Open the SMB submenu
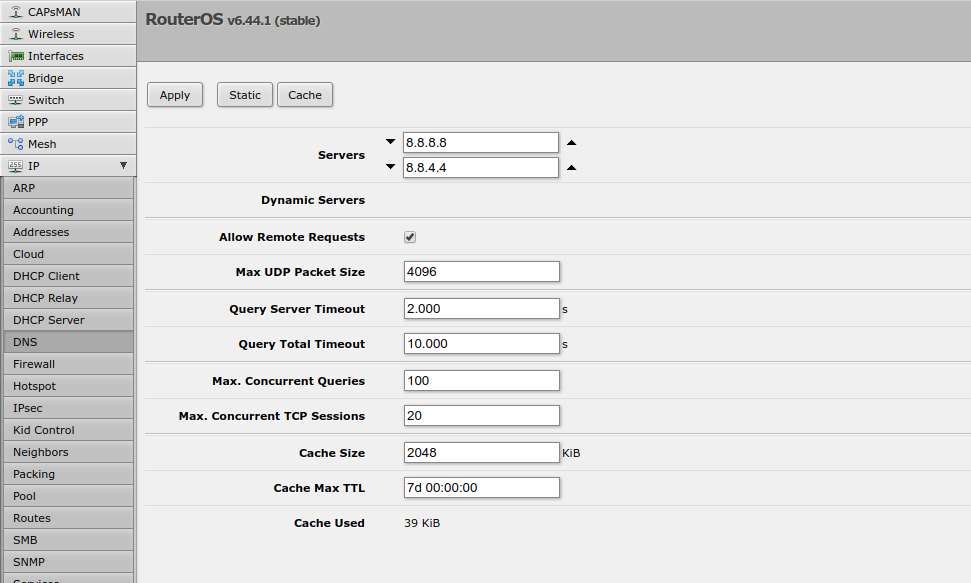971x583 pixels. [68, 540]
